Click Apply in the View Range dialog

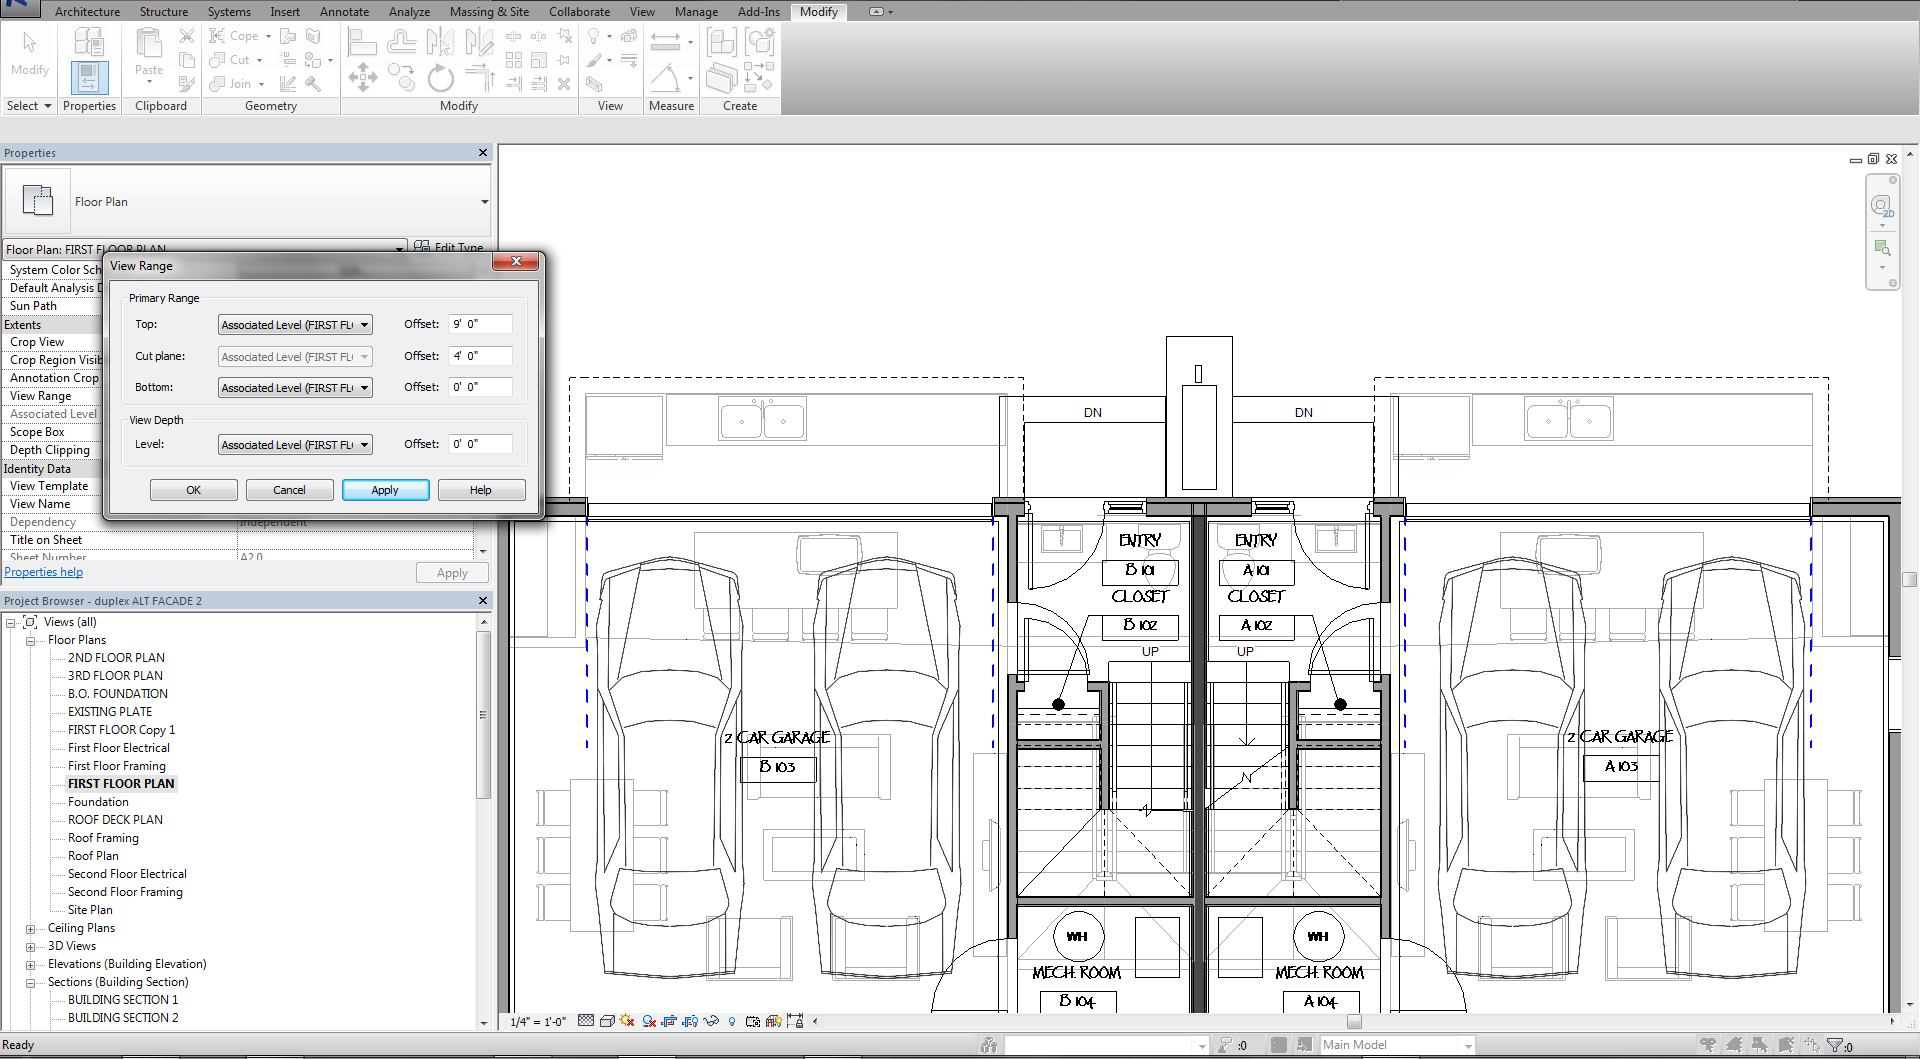386,489
